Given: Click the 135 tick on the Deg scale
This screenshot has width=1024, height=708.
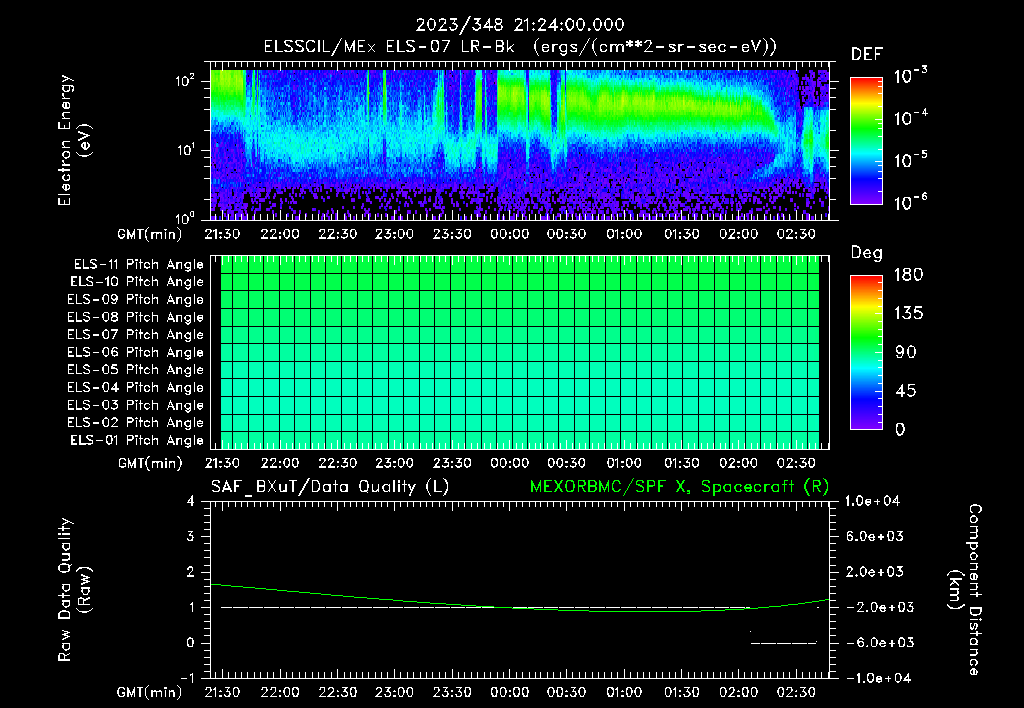Looking at the screenshot, I should [x=908, y=314].
